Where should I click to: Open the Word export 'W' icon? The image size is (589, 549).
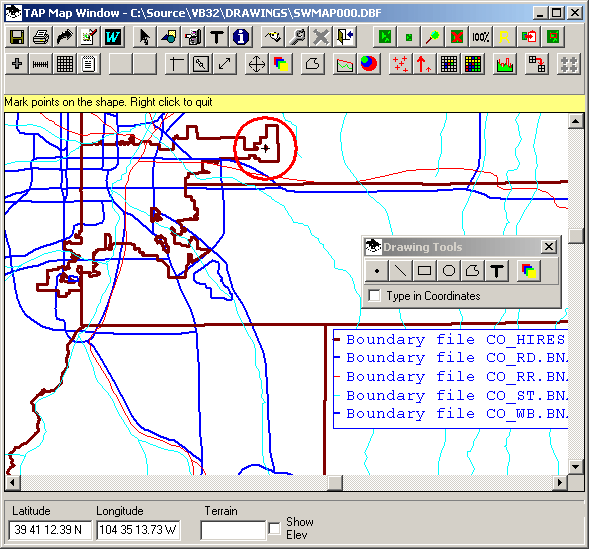click(113, 37)
